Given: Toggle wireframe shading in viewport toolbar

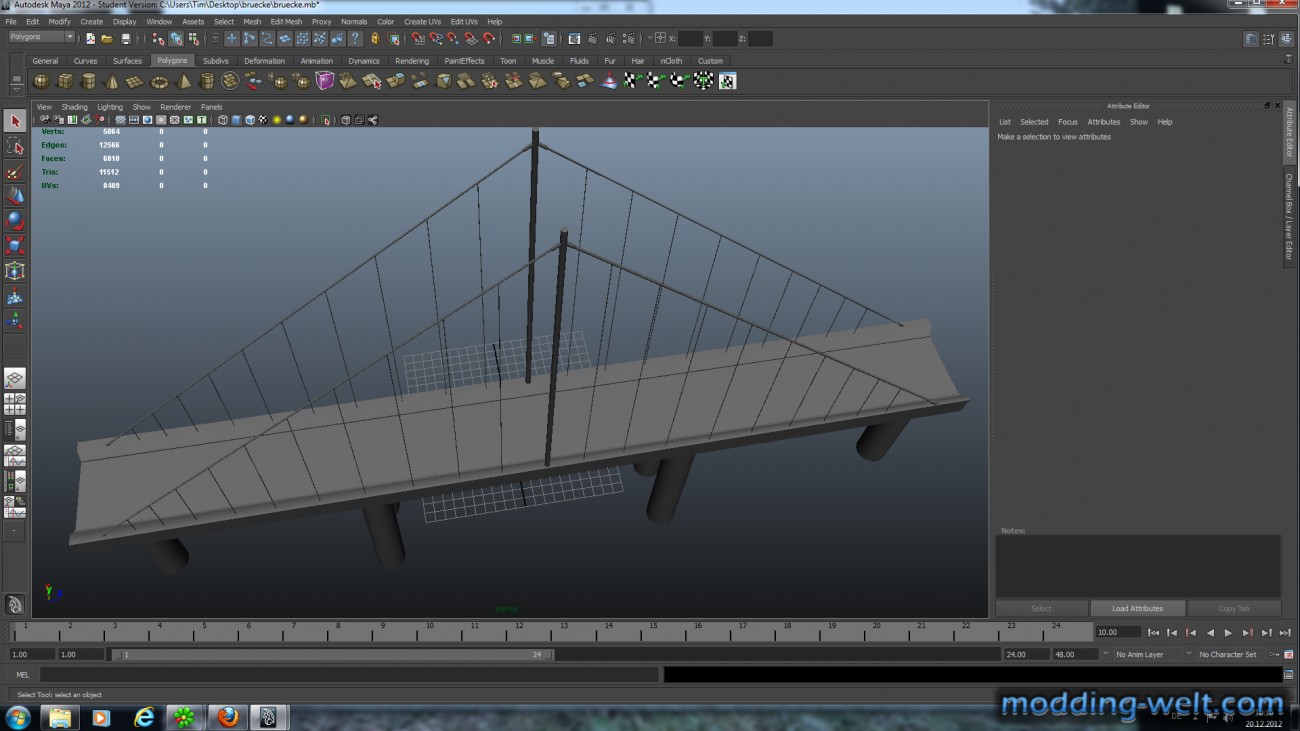Looking at the screenshot, I should coord(222,120).
